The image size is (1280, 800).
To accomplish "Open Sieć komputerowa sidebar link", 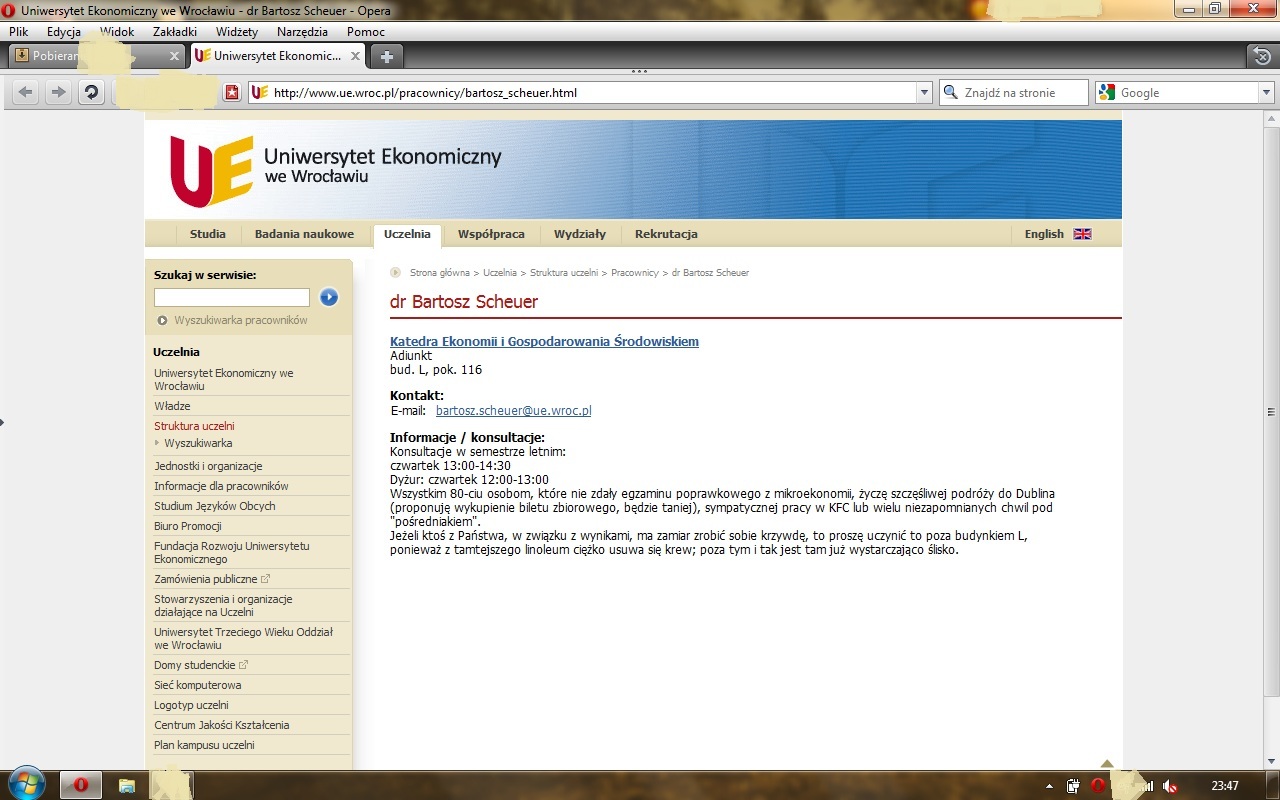I will (198, 685).
